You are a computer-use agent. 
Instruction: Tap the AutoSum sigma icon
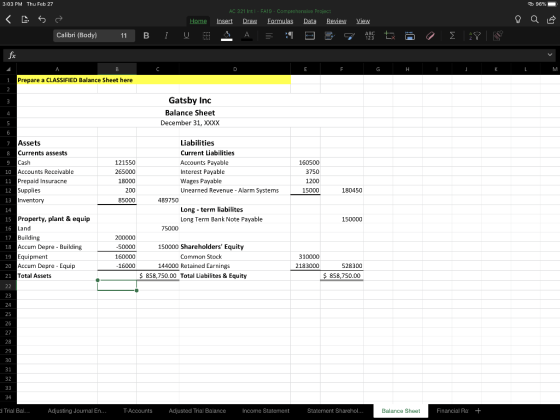[x=452, y=36]
